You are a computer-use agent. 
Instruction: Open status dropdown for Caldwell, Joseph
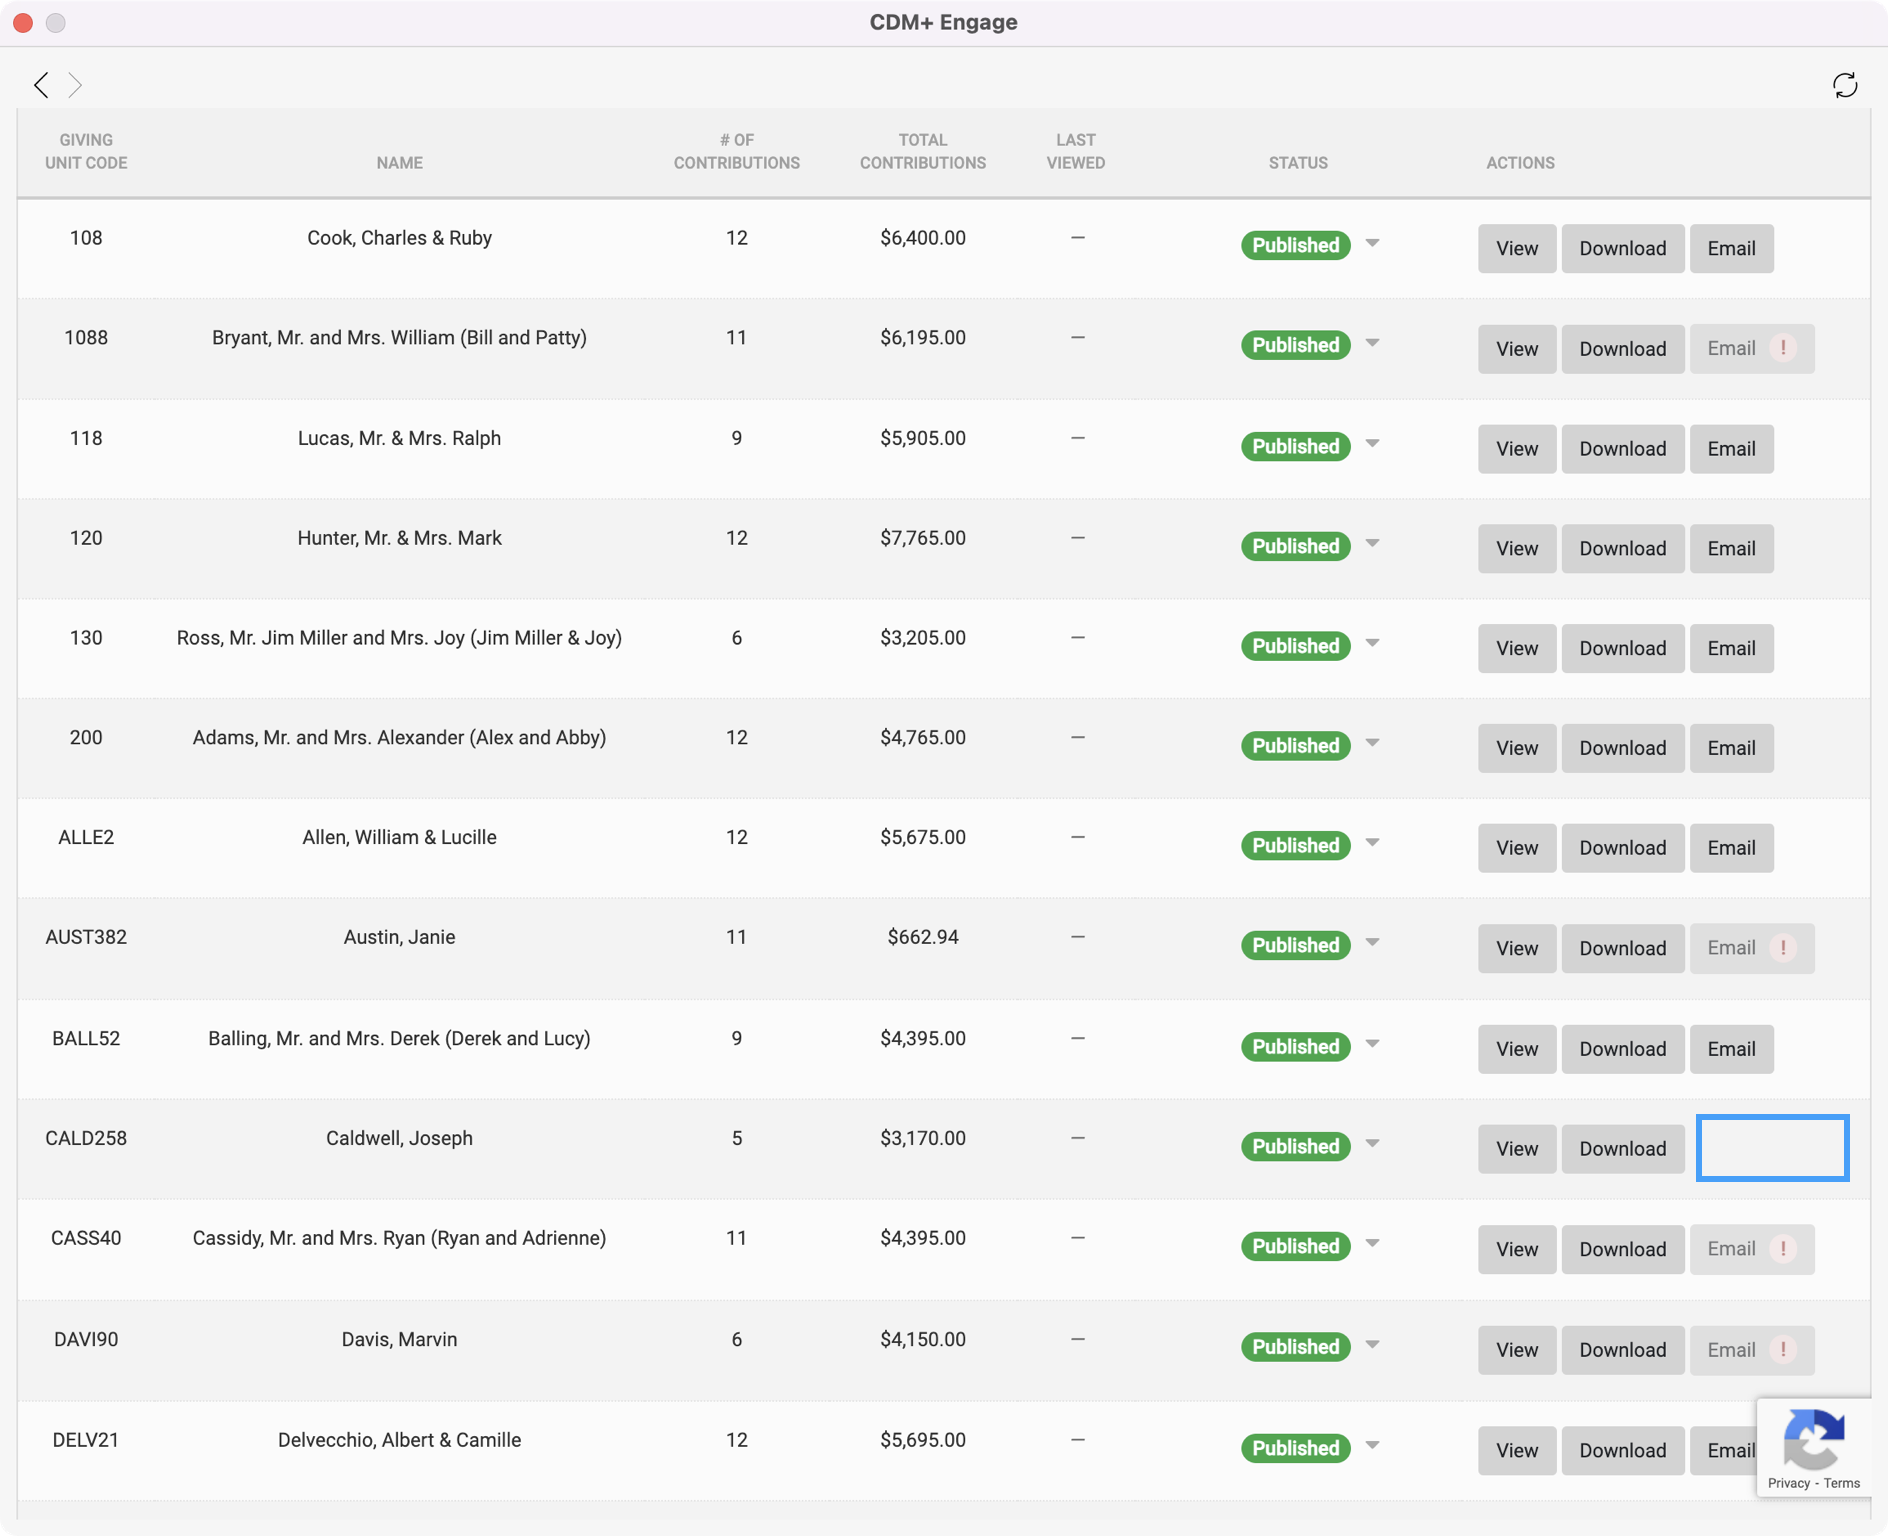[x=1372, y=1144]
